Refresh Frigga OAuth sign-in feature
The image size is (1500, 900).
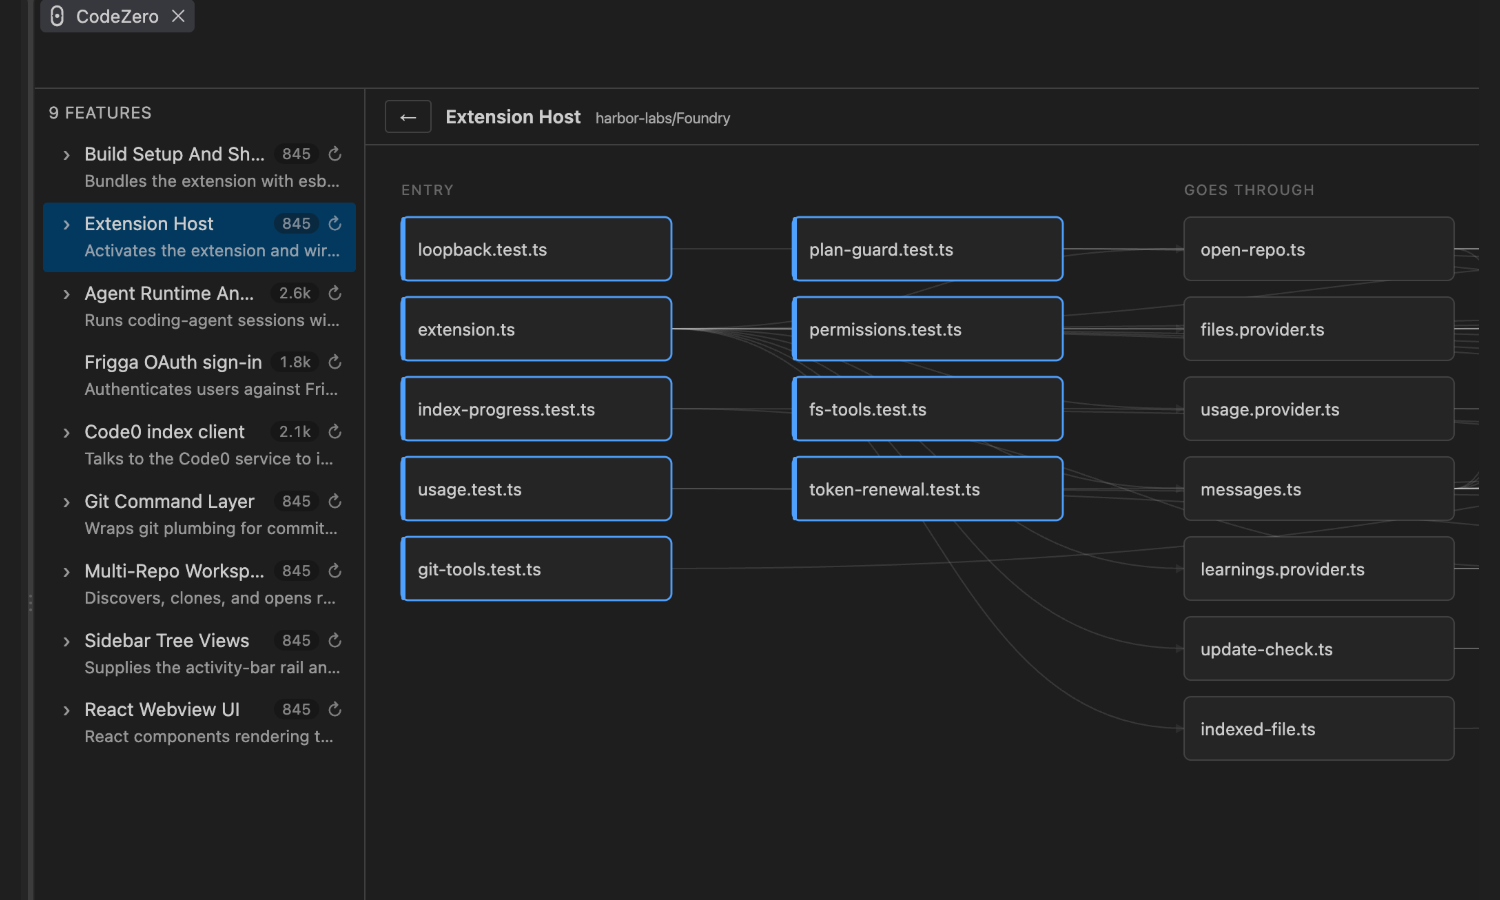tap(335, 362)
